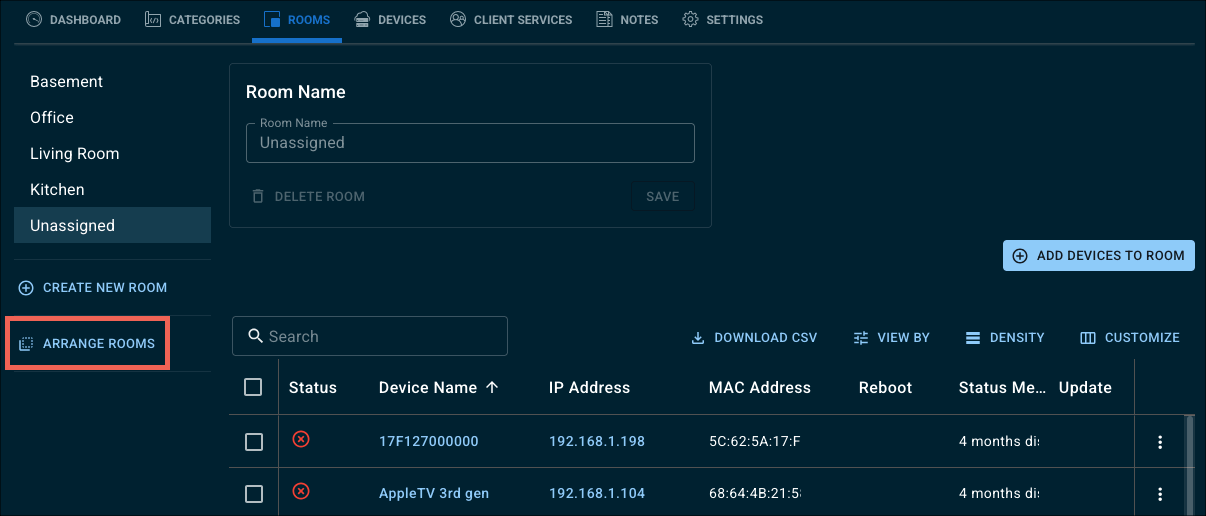Screen dimensions: 1206x516
Task: Click Add Devices to Room
Action: coord(1099,256)
